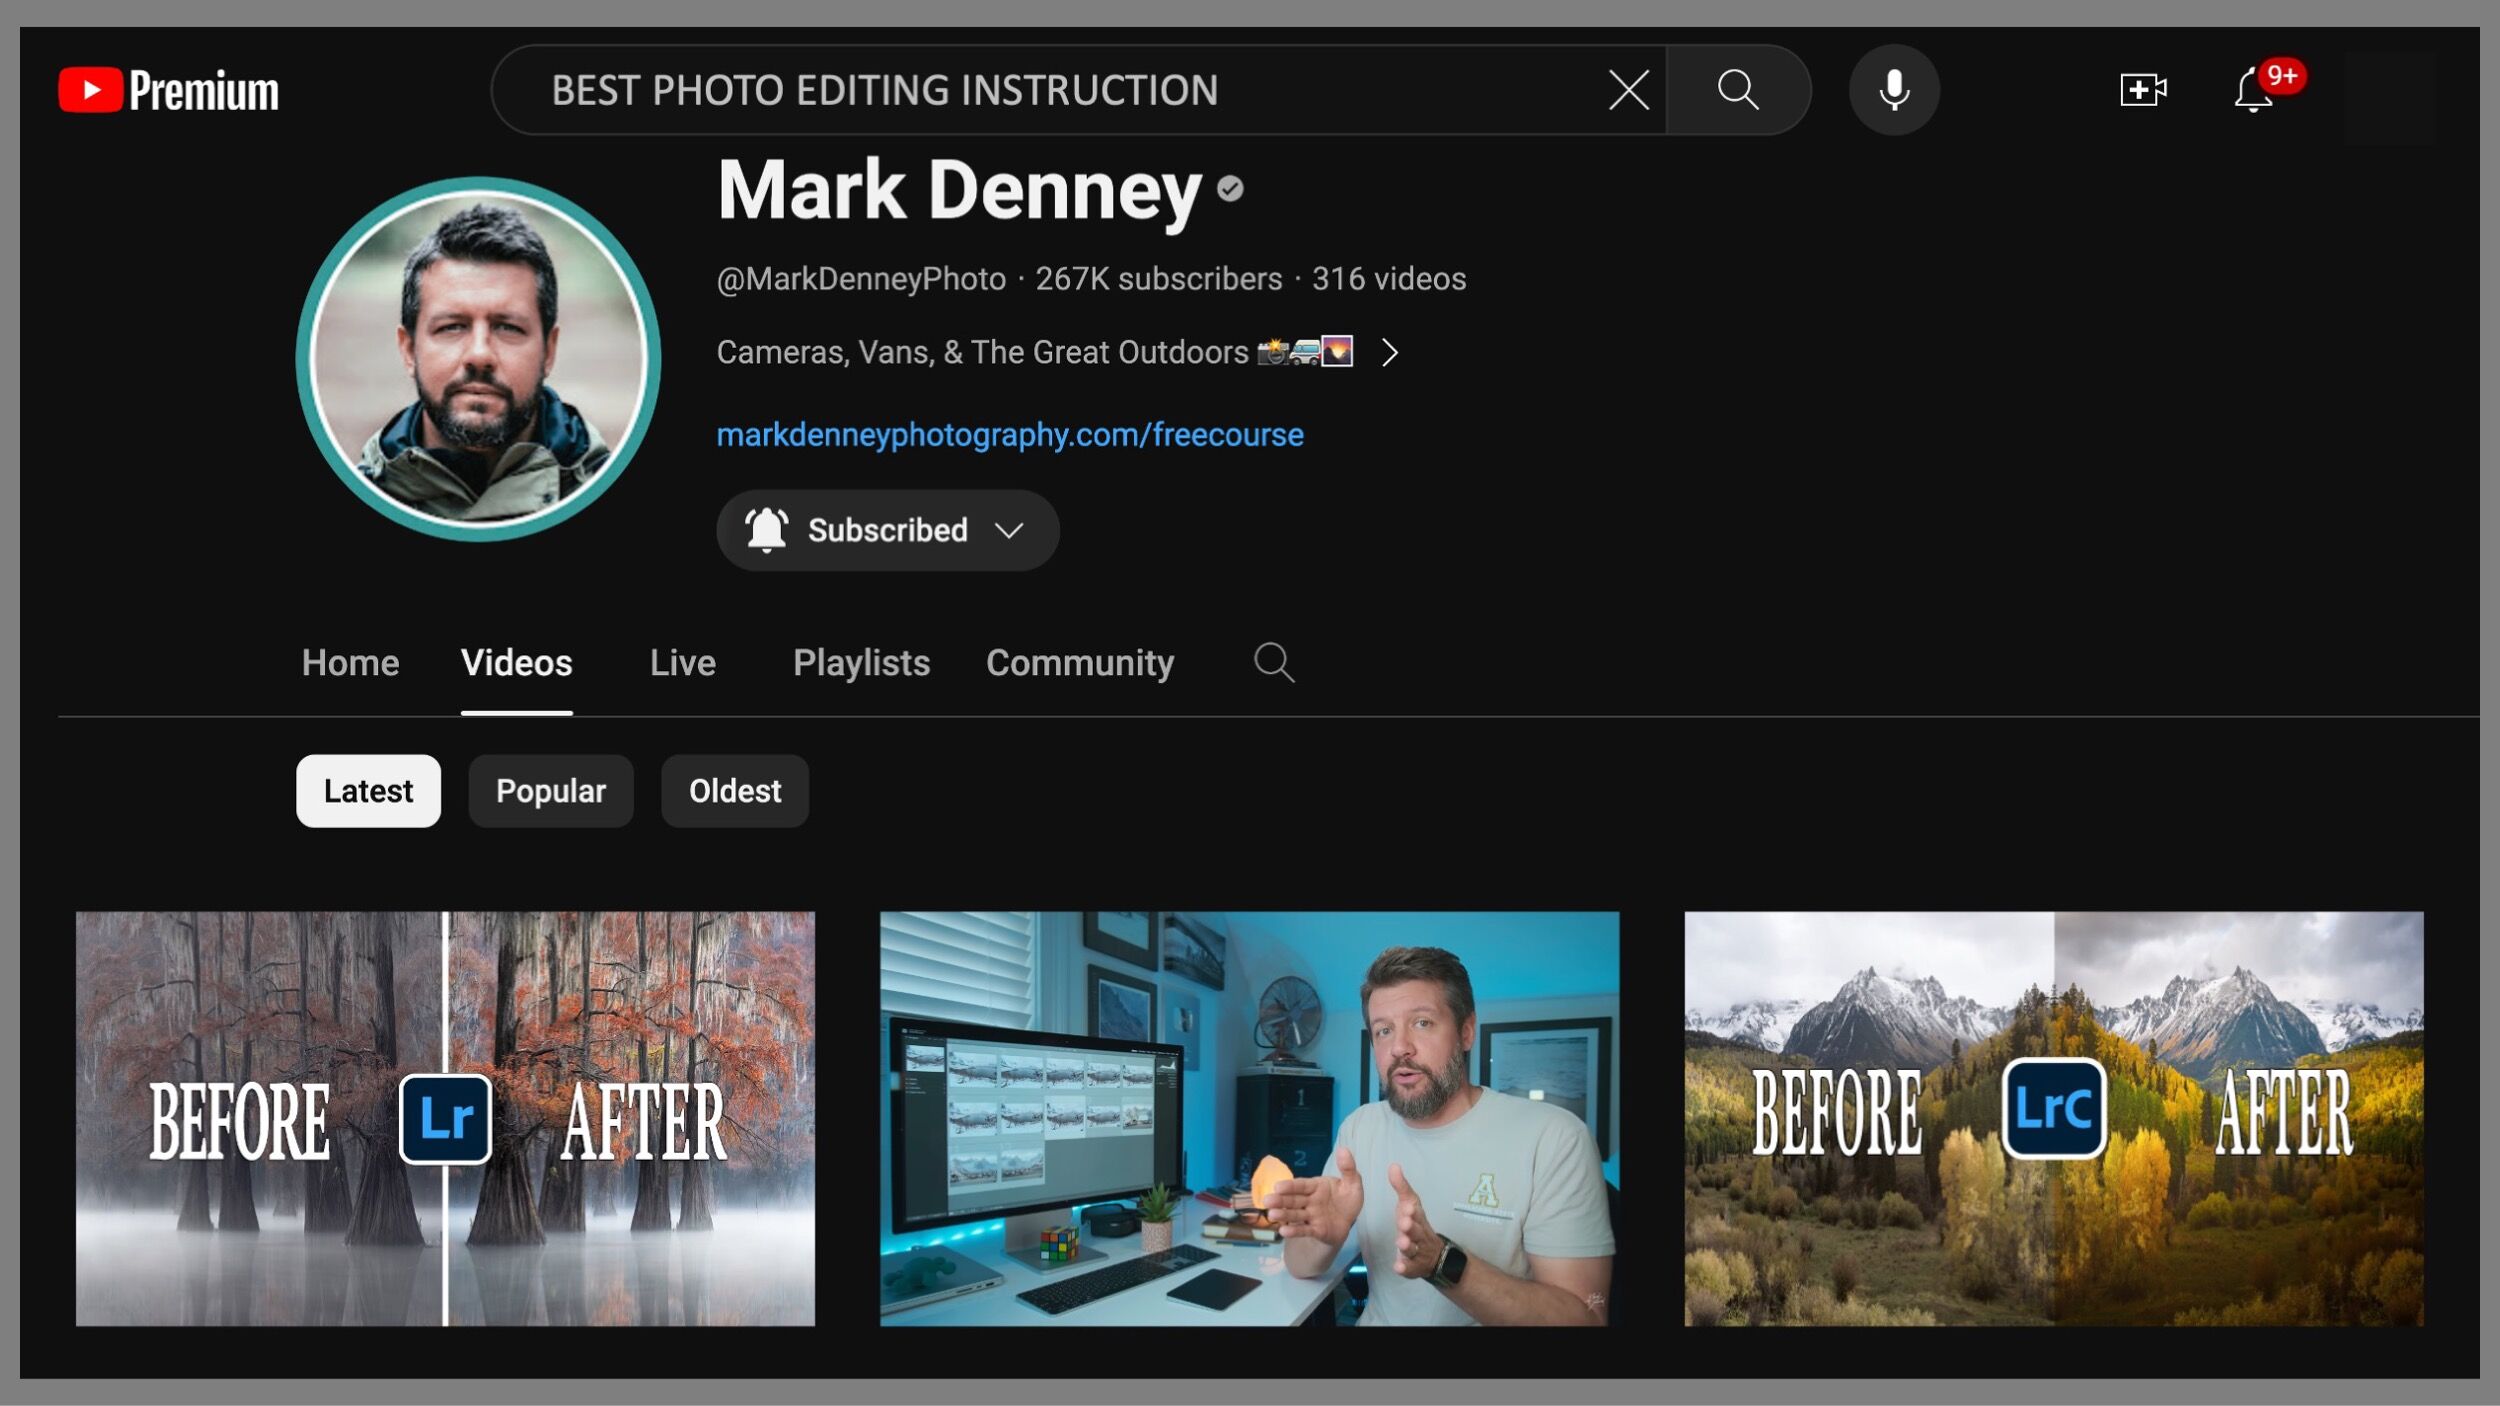Switch to the Home tab
The width and height of the screenshot is (2500, 1406).
(350, 663)
